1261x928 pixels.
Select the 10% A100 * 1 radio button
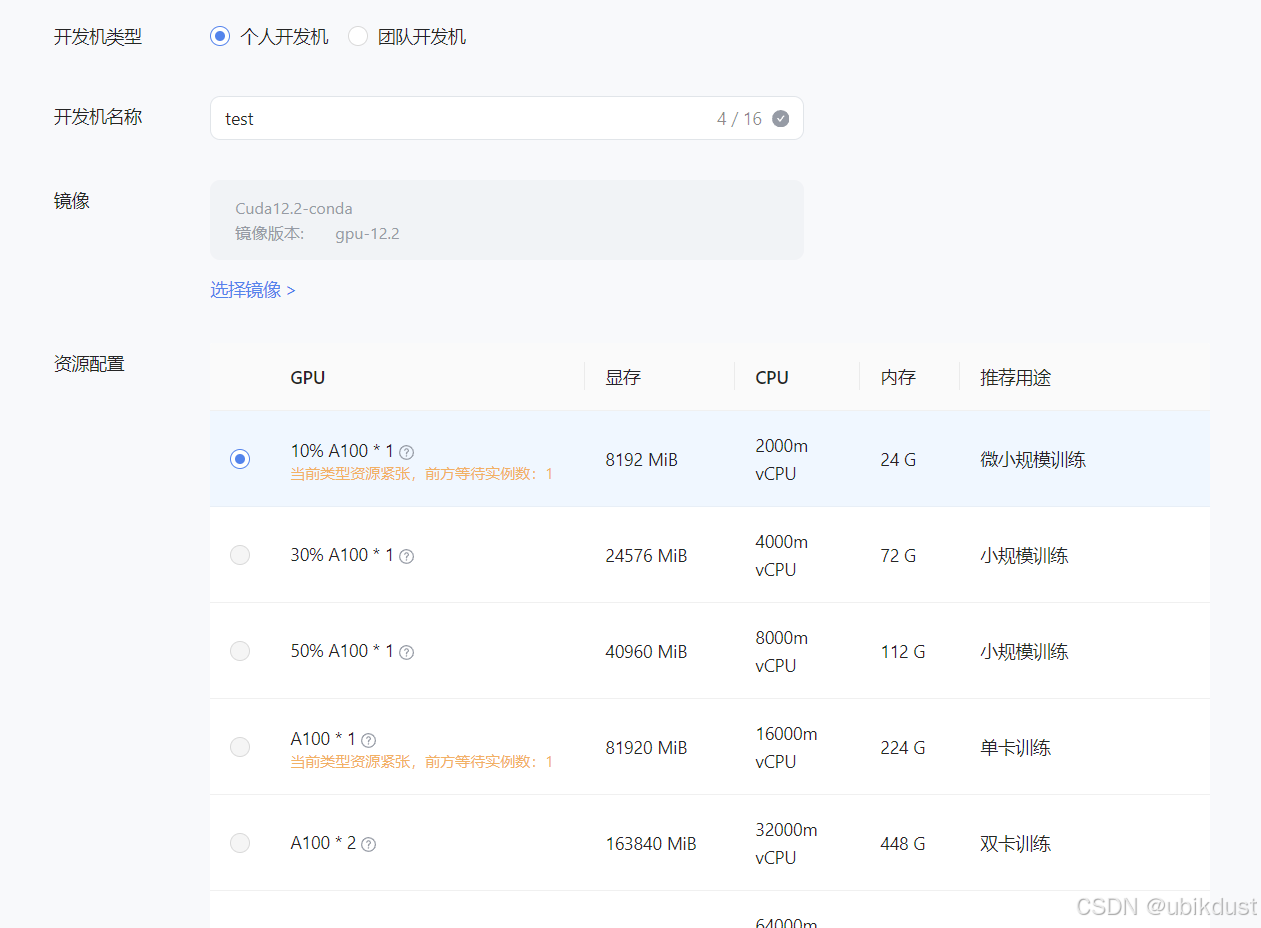(240, 459)
